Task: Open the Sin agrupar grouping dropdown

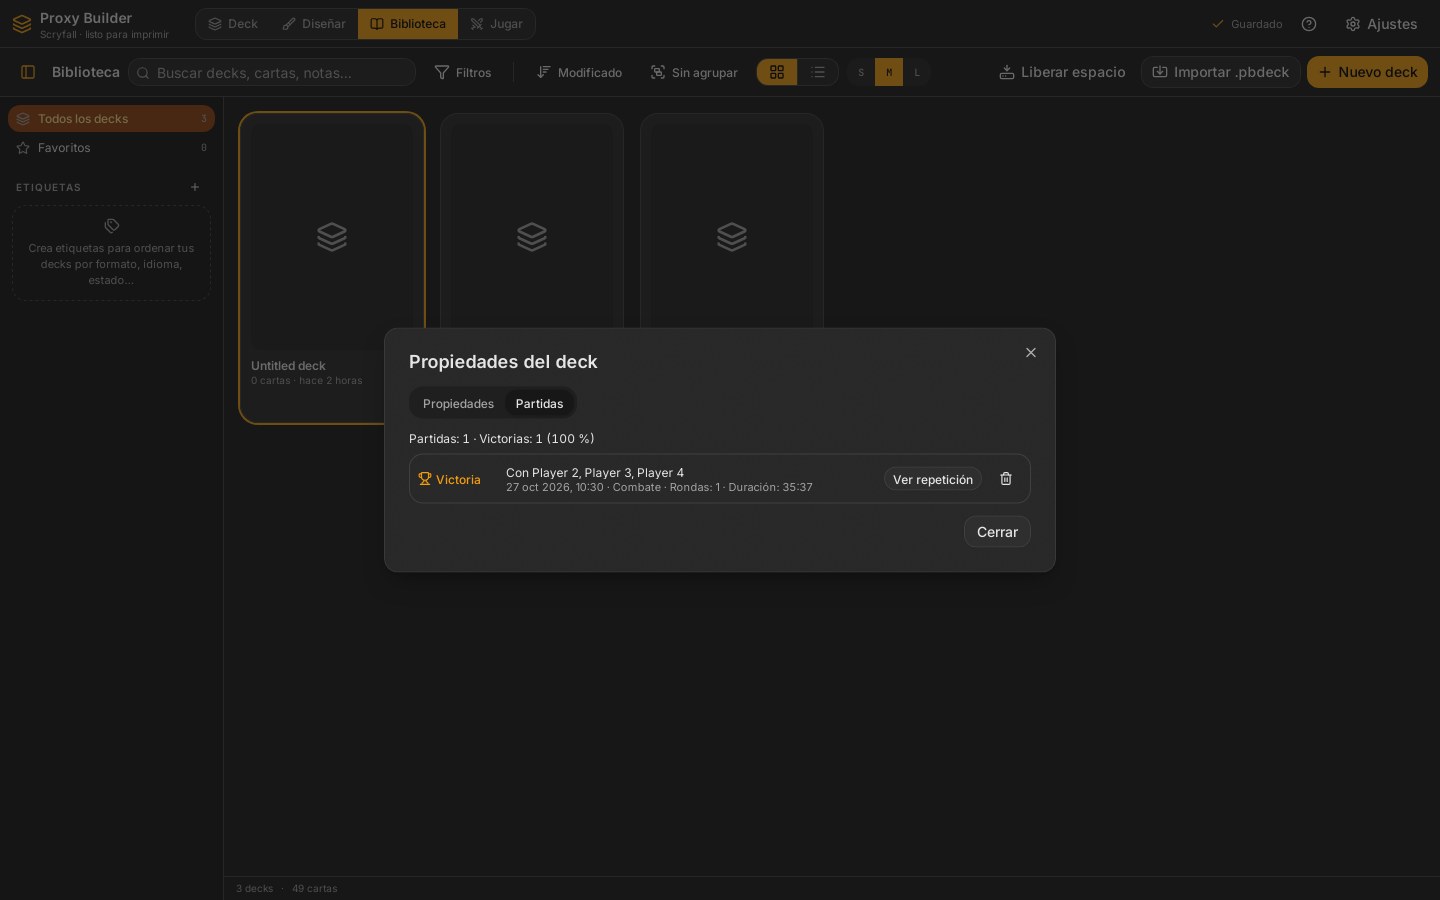Action: pyautogui.click(x=694, y=72)
